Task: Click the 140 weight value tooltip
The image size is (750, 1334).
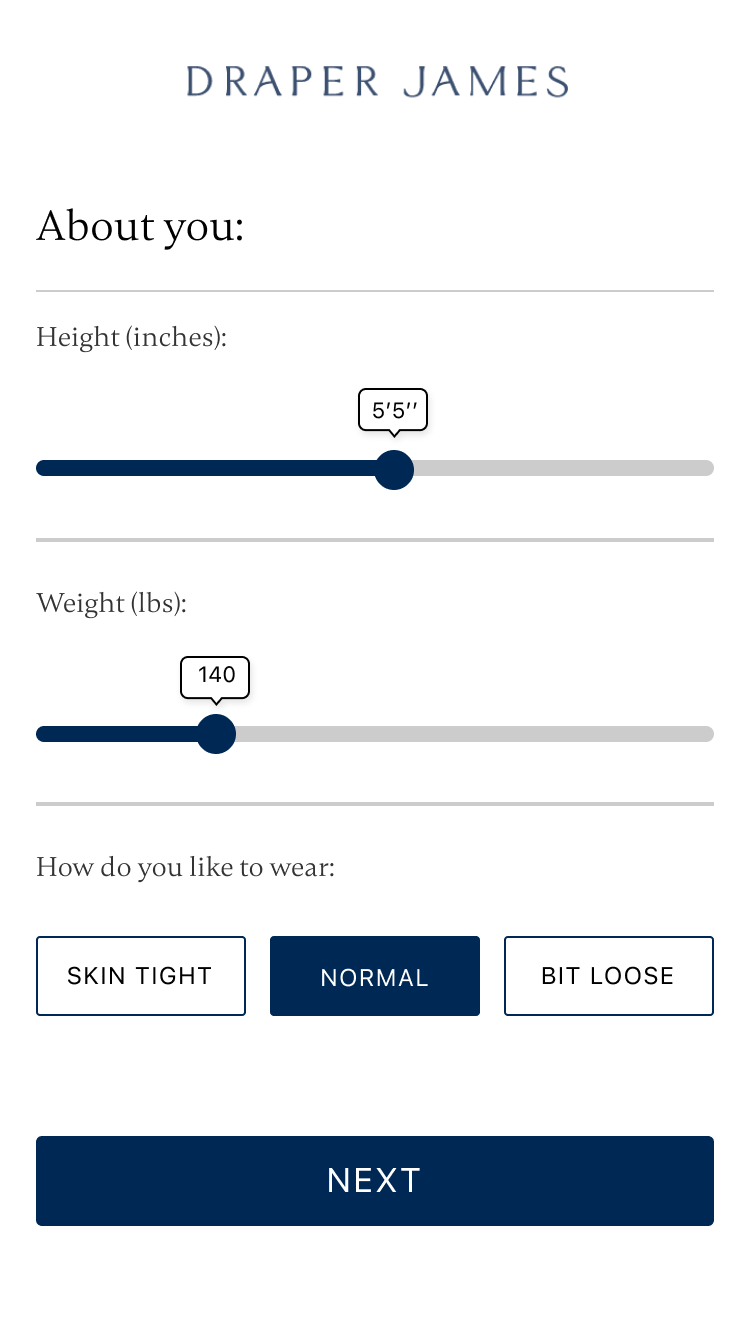Action: coord(215,676)
